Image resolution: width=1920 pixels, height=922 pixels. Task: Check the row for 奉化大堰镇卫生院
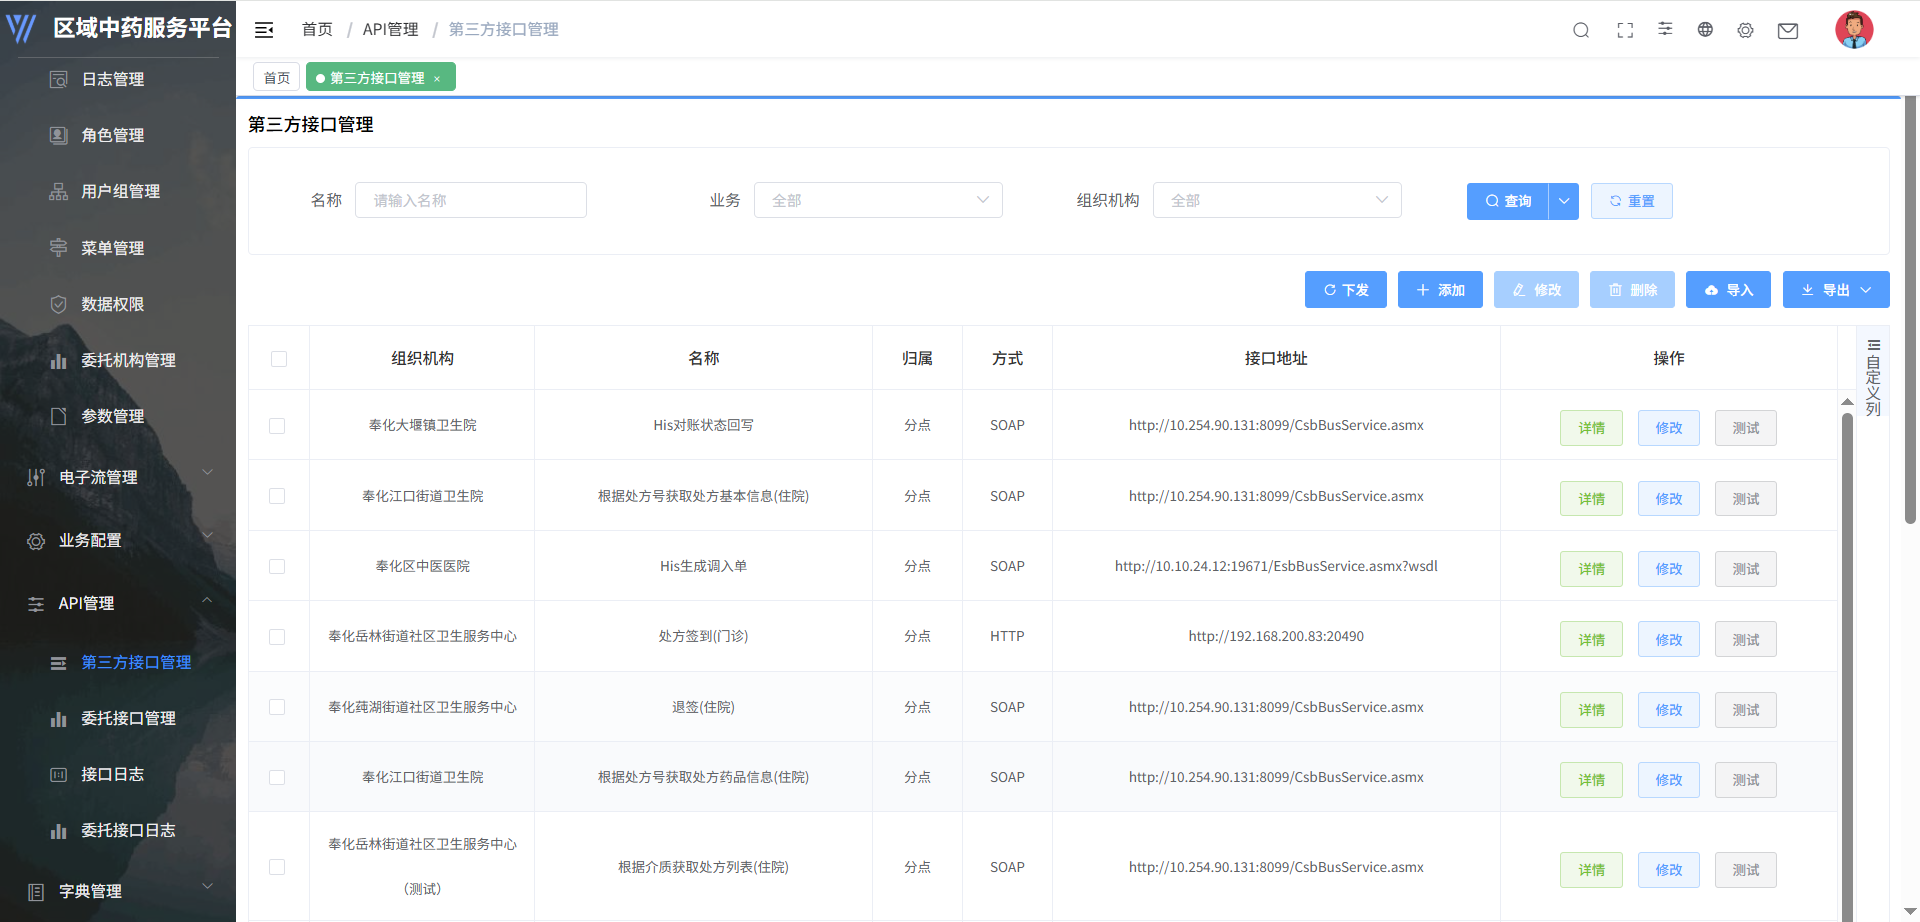coord(277,426)
